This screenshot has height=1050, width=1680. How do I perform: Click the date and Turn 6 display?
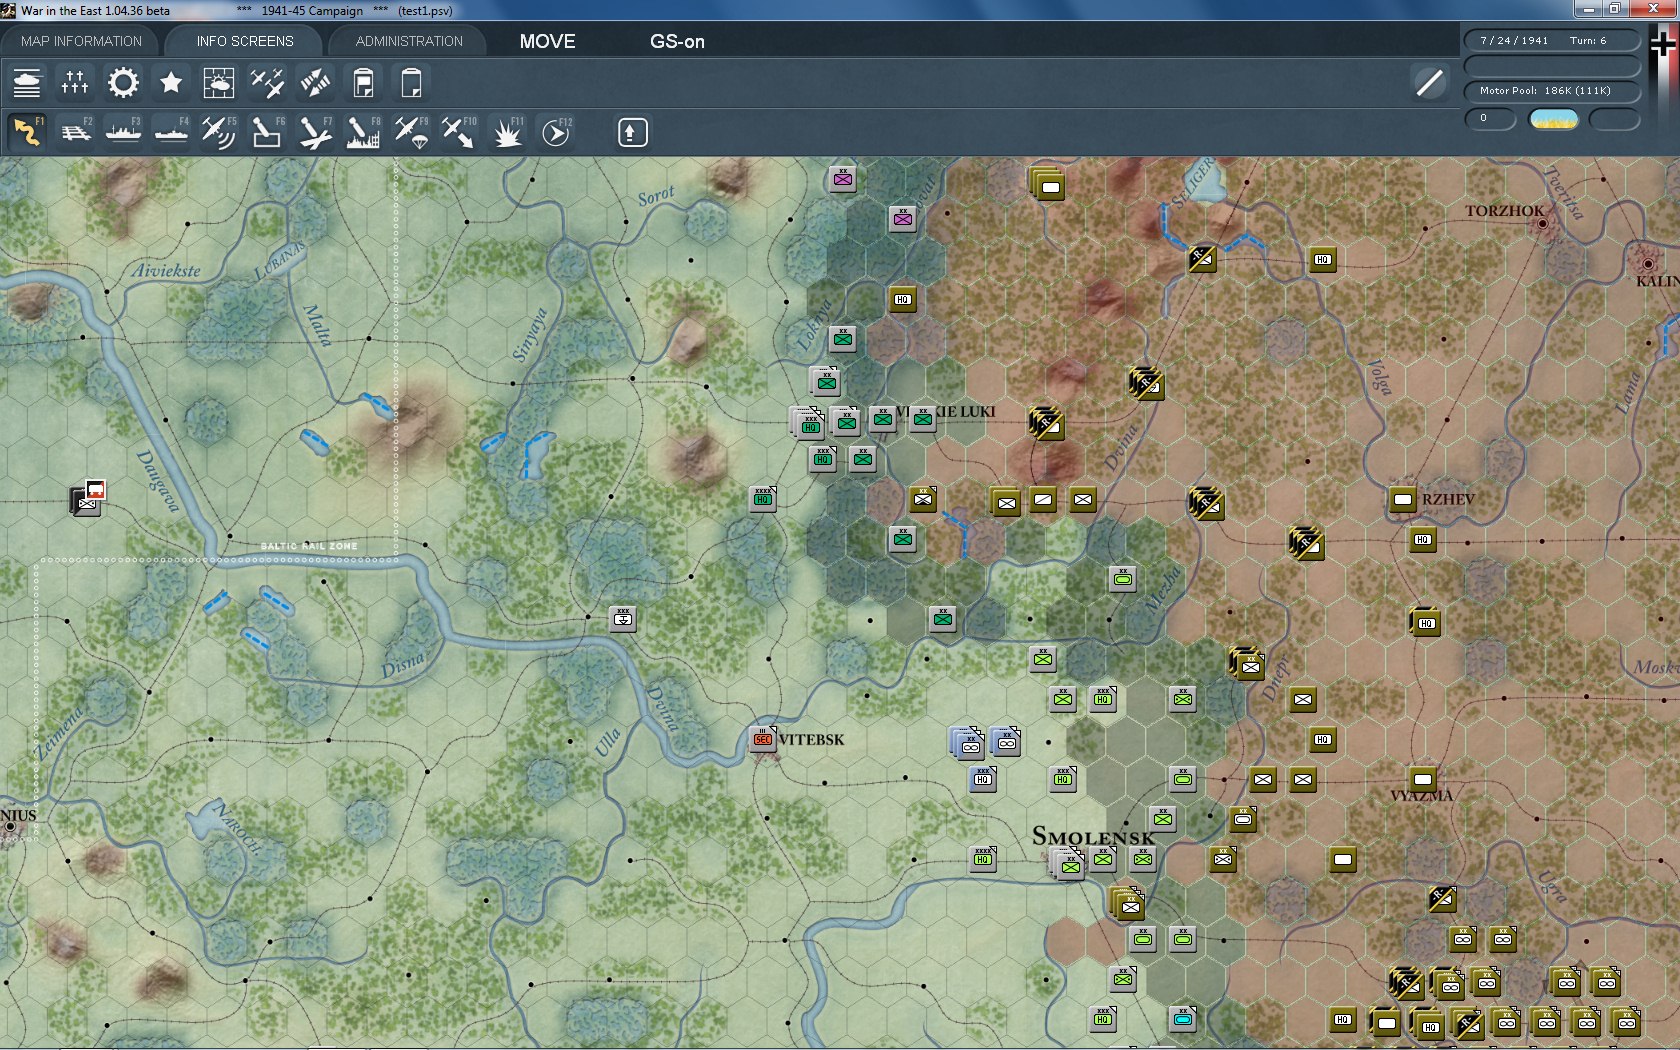pos(1552,41)
